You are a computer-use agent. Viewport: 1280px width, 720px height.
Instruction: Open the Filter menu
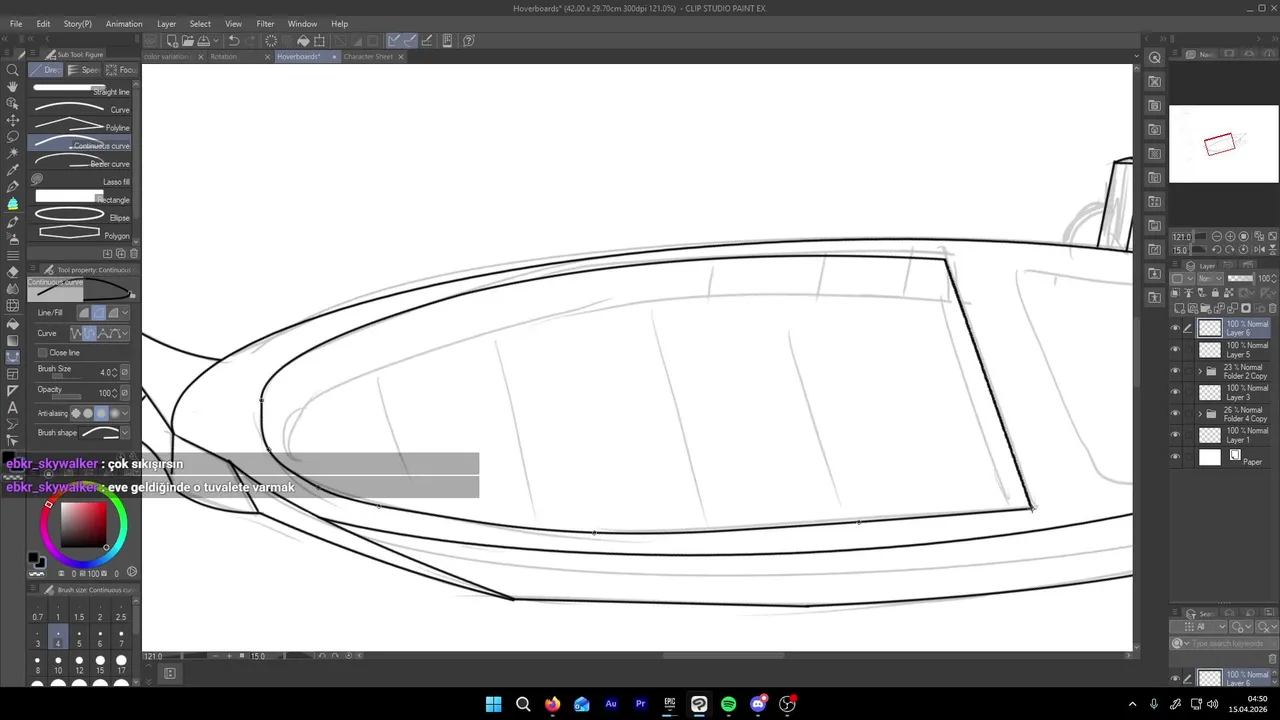click(265, 24)
